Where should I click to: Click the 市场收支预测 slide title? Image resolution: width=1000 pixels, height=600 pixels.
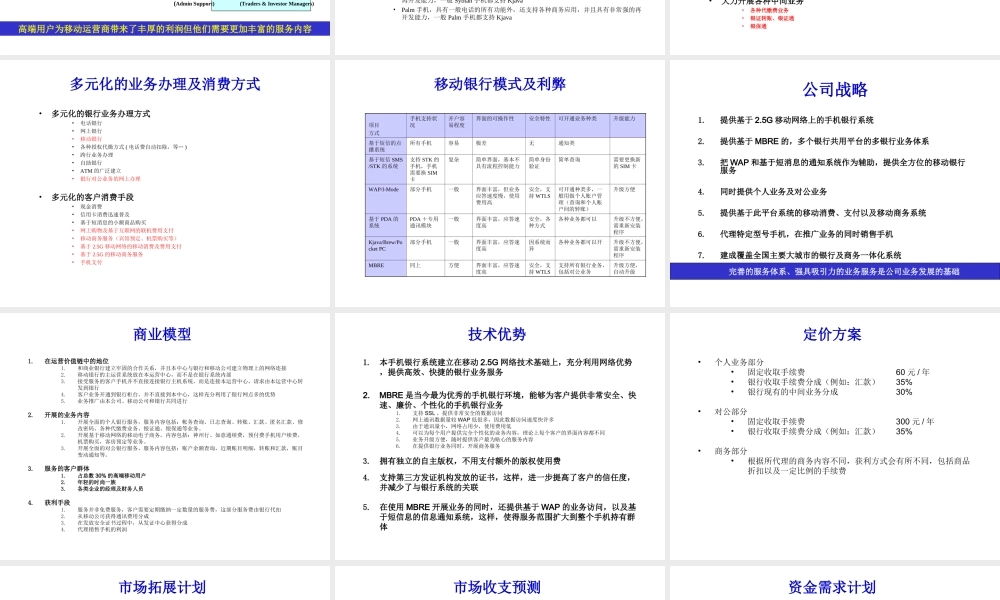497,587
